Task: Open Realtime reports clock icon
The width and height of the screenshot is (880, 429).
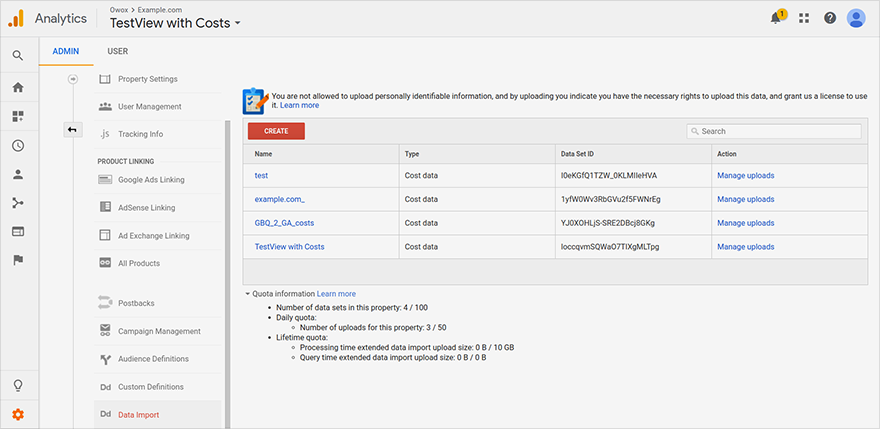Action: pos(18,145)
